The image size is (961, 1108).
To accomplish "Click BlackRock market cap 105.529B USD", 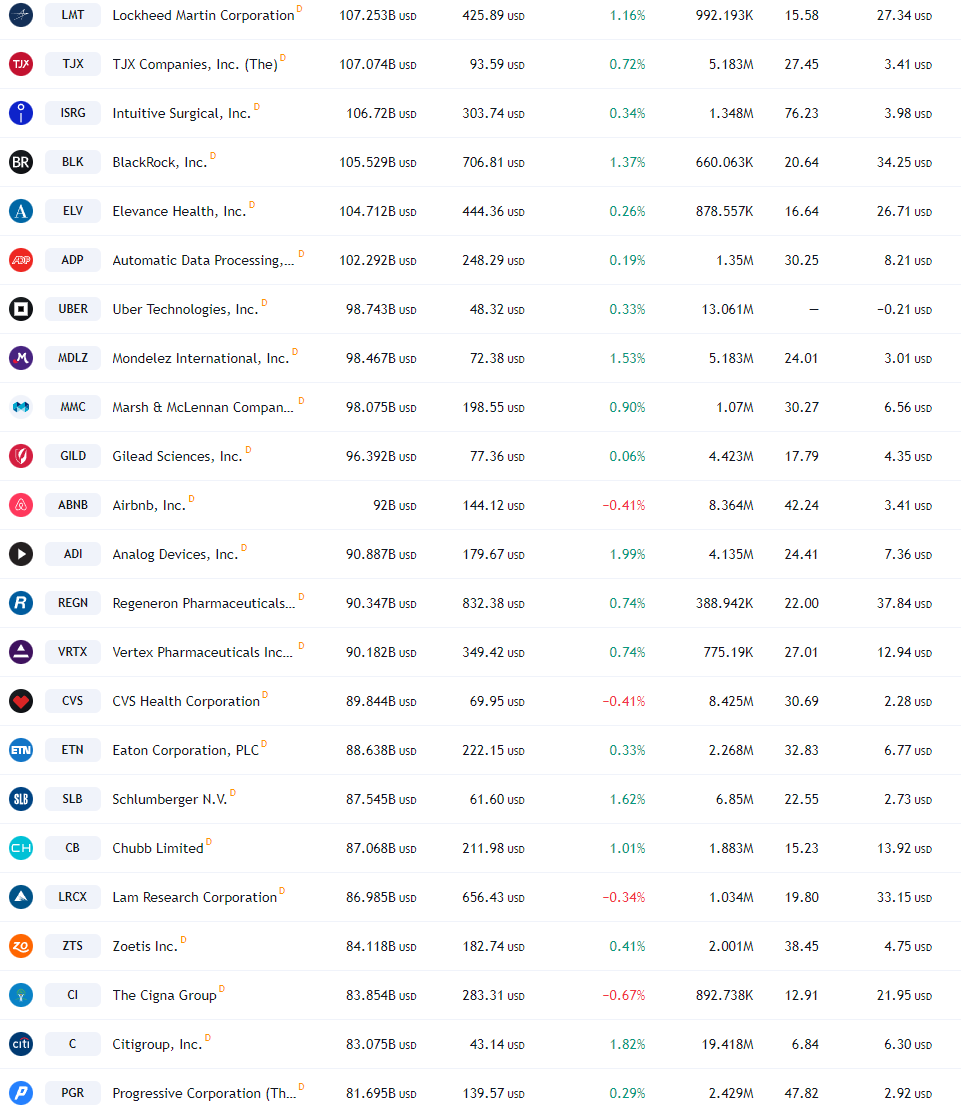I will 378,163.
